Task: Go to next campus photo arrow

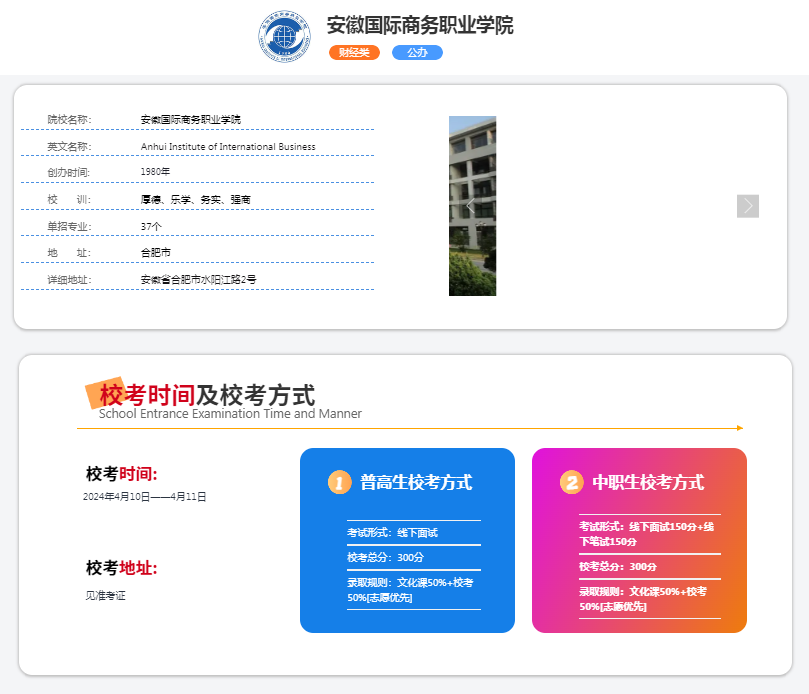Action: tap(748, 206)
